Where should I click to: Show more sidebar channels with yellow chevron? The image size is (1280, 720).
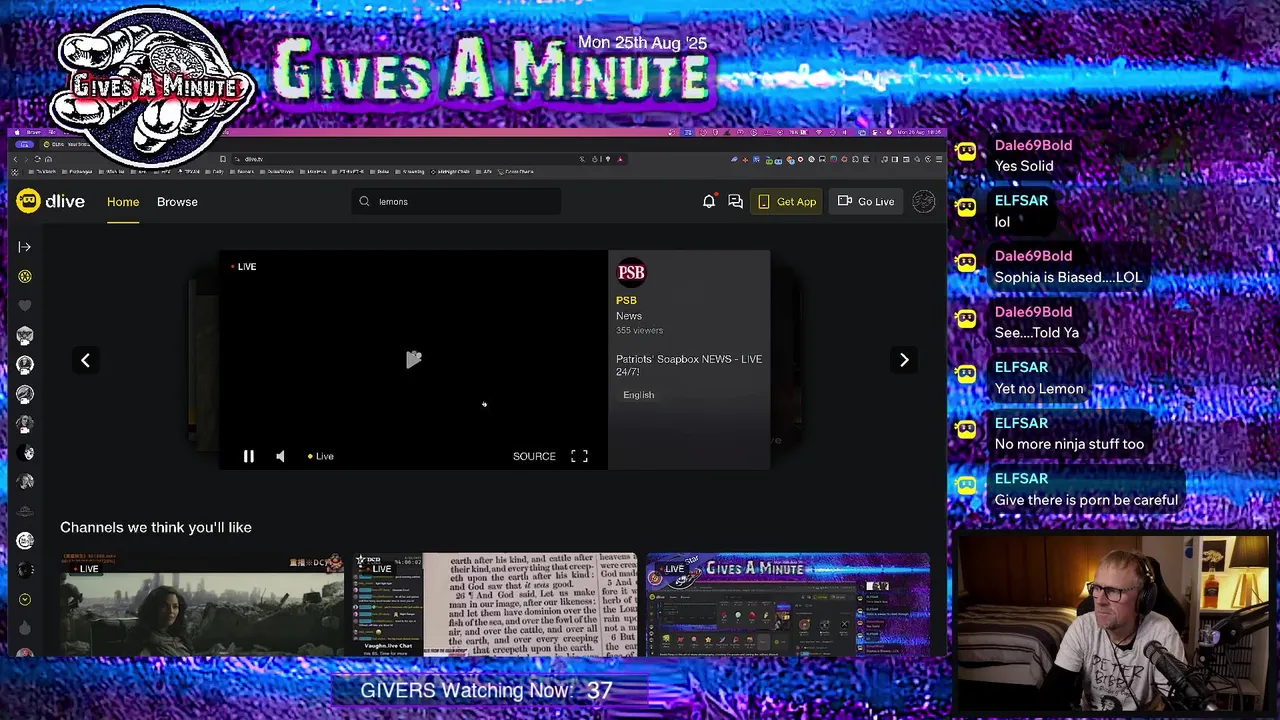coord(25,599)
